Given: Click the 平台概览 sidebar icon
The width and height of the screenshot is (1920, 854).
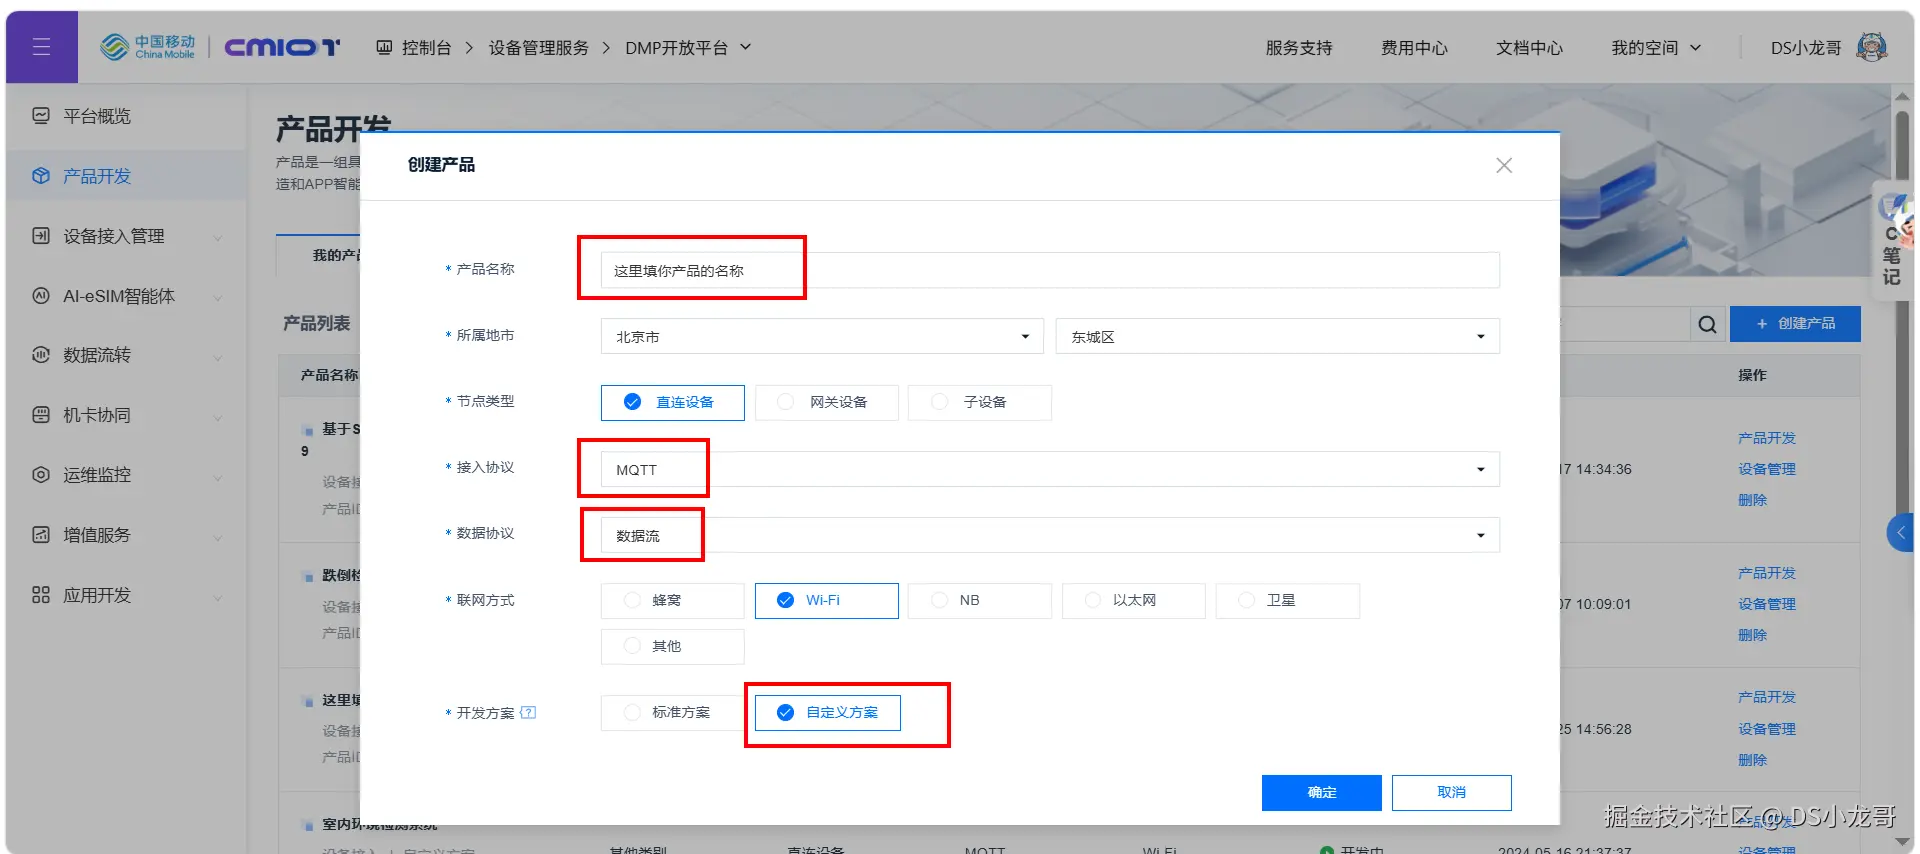Looking at the screenshot, I should click(x=41, y=116).
